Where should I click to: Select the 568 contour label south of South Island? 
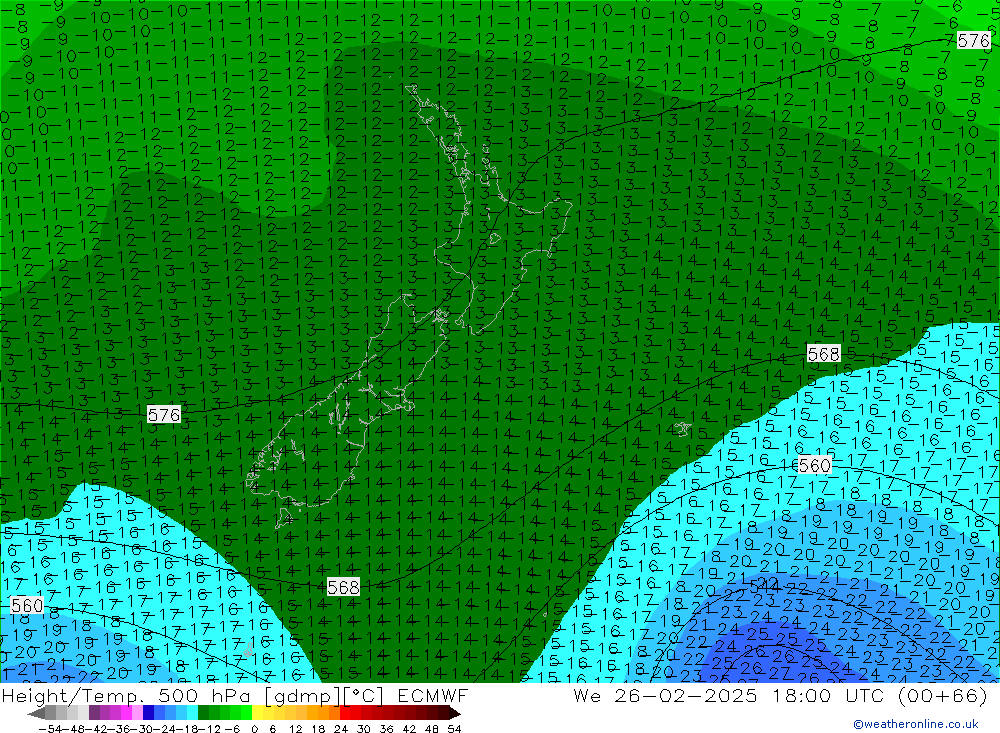(343, 587)
